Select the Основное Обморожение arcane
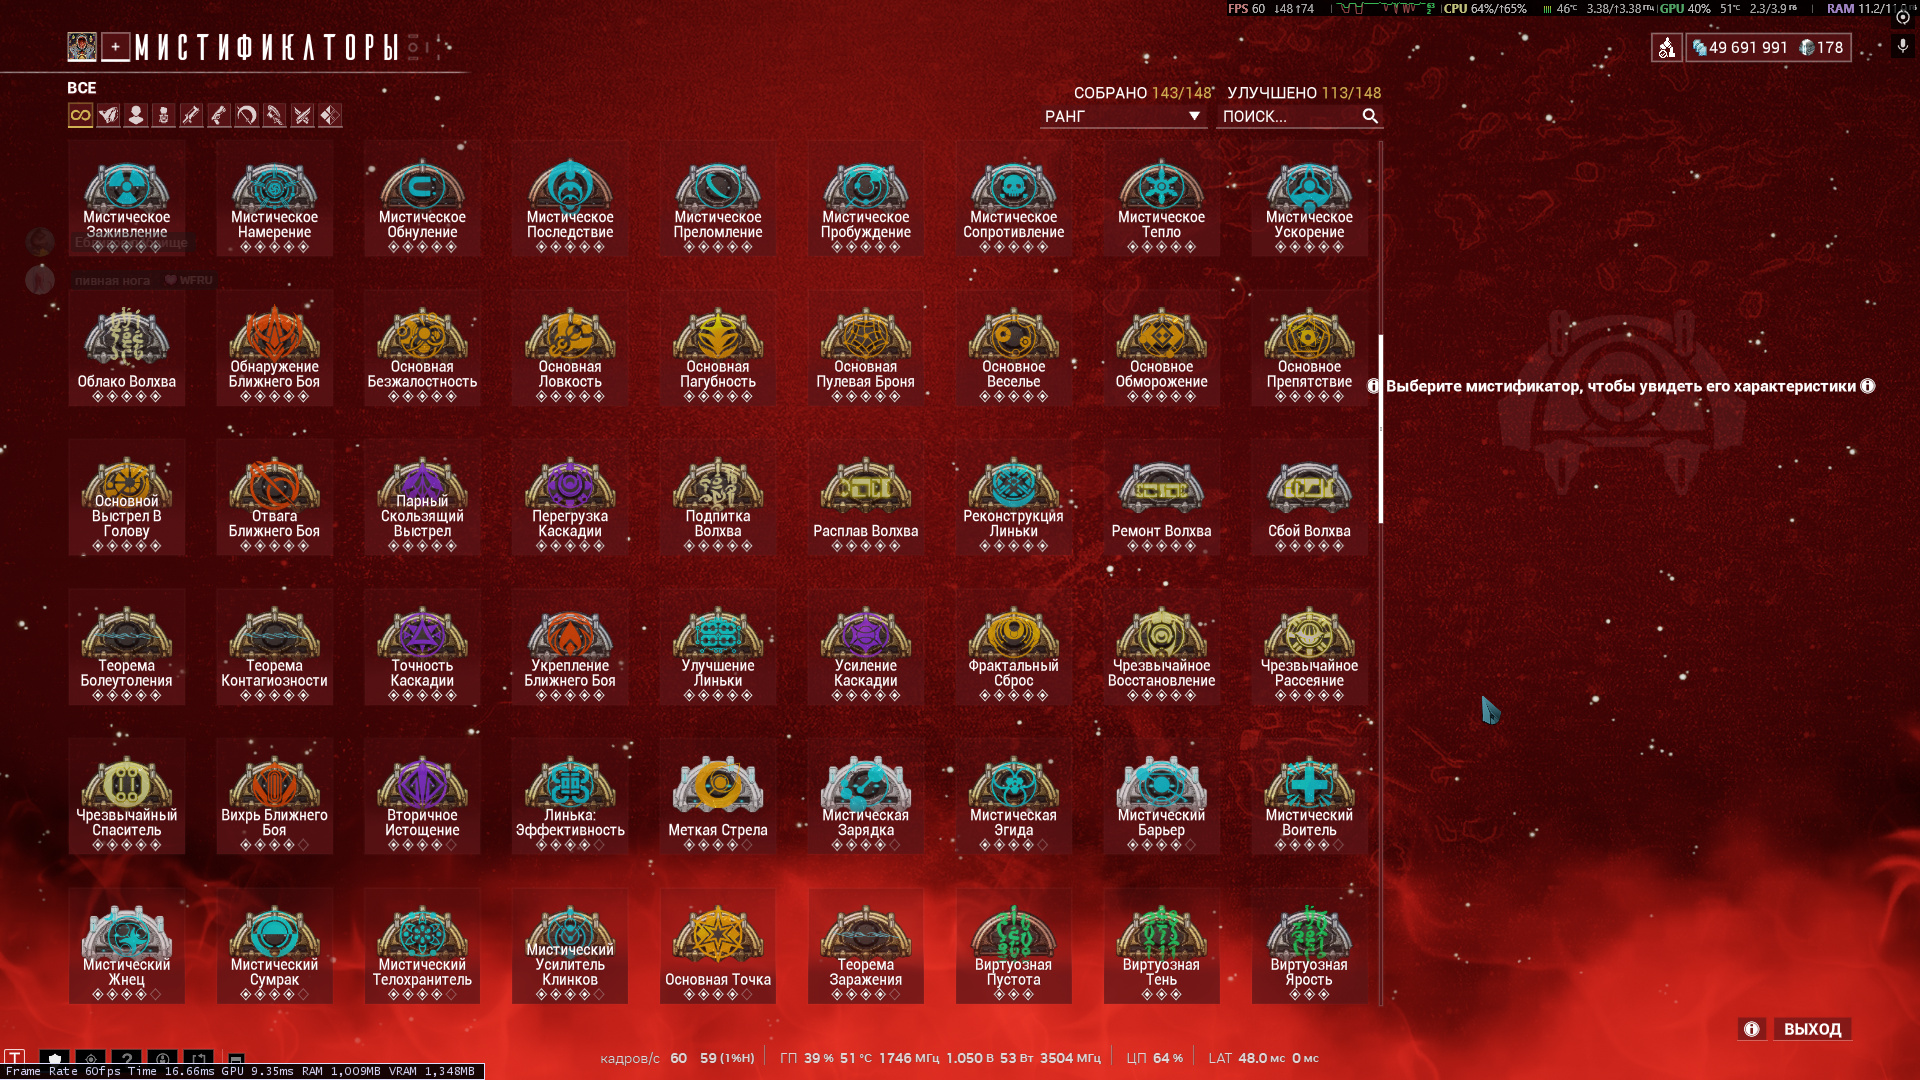This screenshot has width=1920, height=1080. pyautogui.click(x=1162, y=348)
